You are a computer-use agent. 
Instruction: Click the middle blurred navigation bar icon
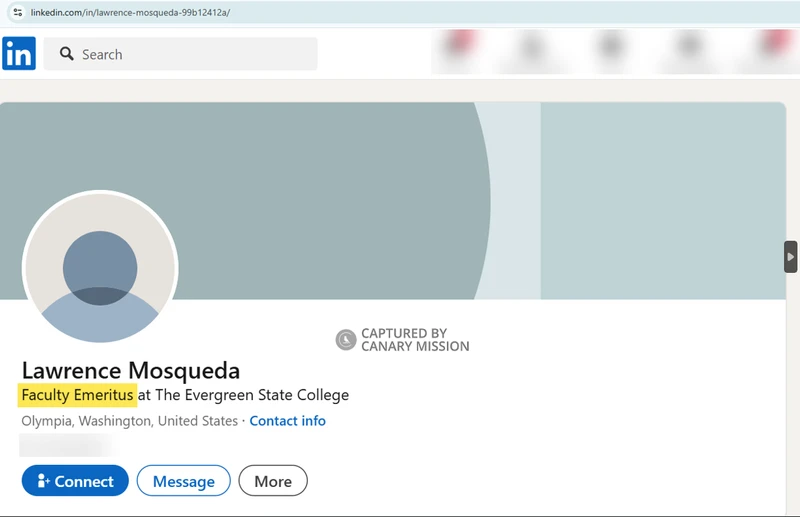610,50
